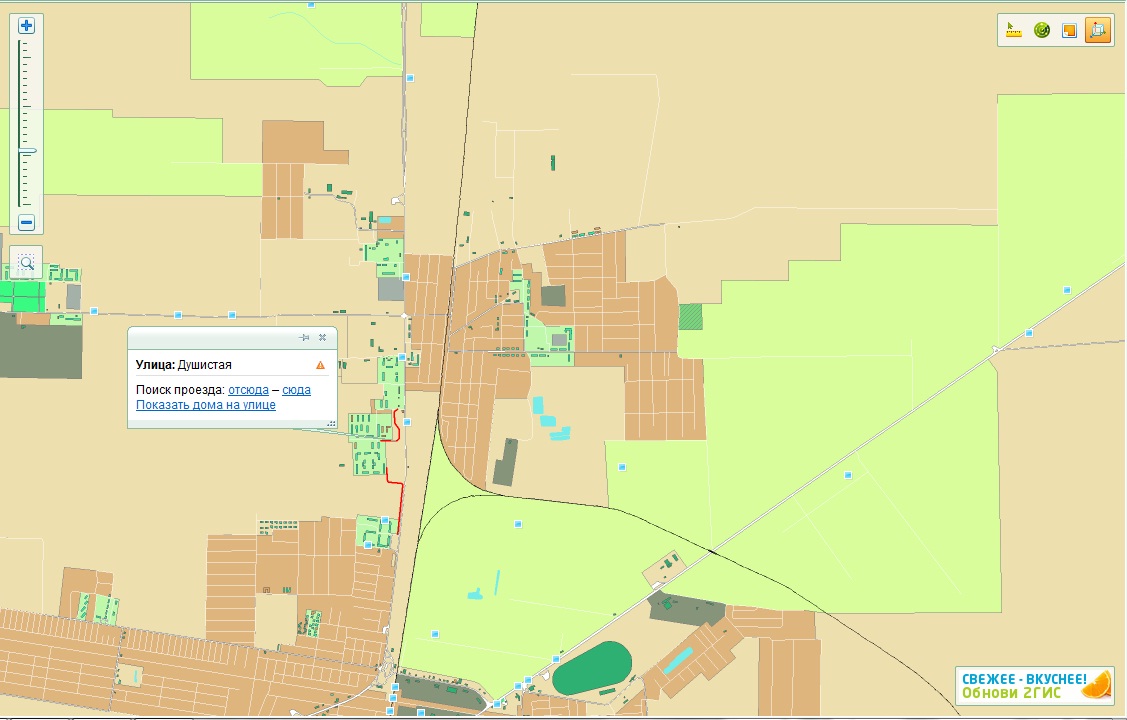Click the green oval stadium on map
The width and height of the screenshot is (1127, 720).
pos(592,670)
